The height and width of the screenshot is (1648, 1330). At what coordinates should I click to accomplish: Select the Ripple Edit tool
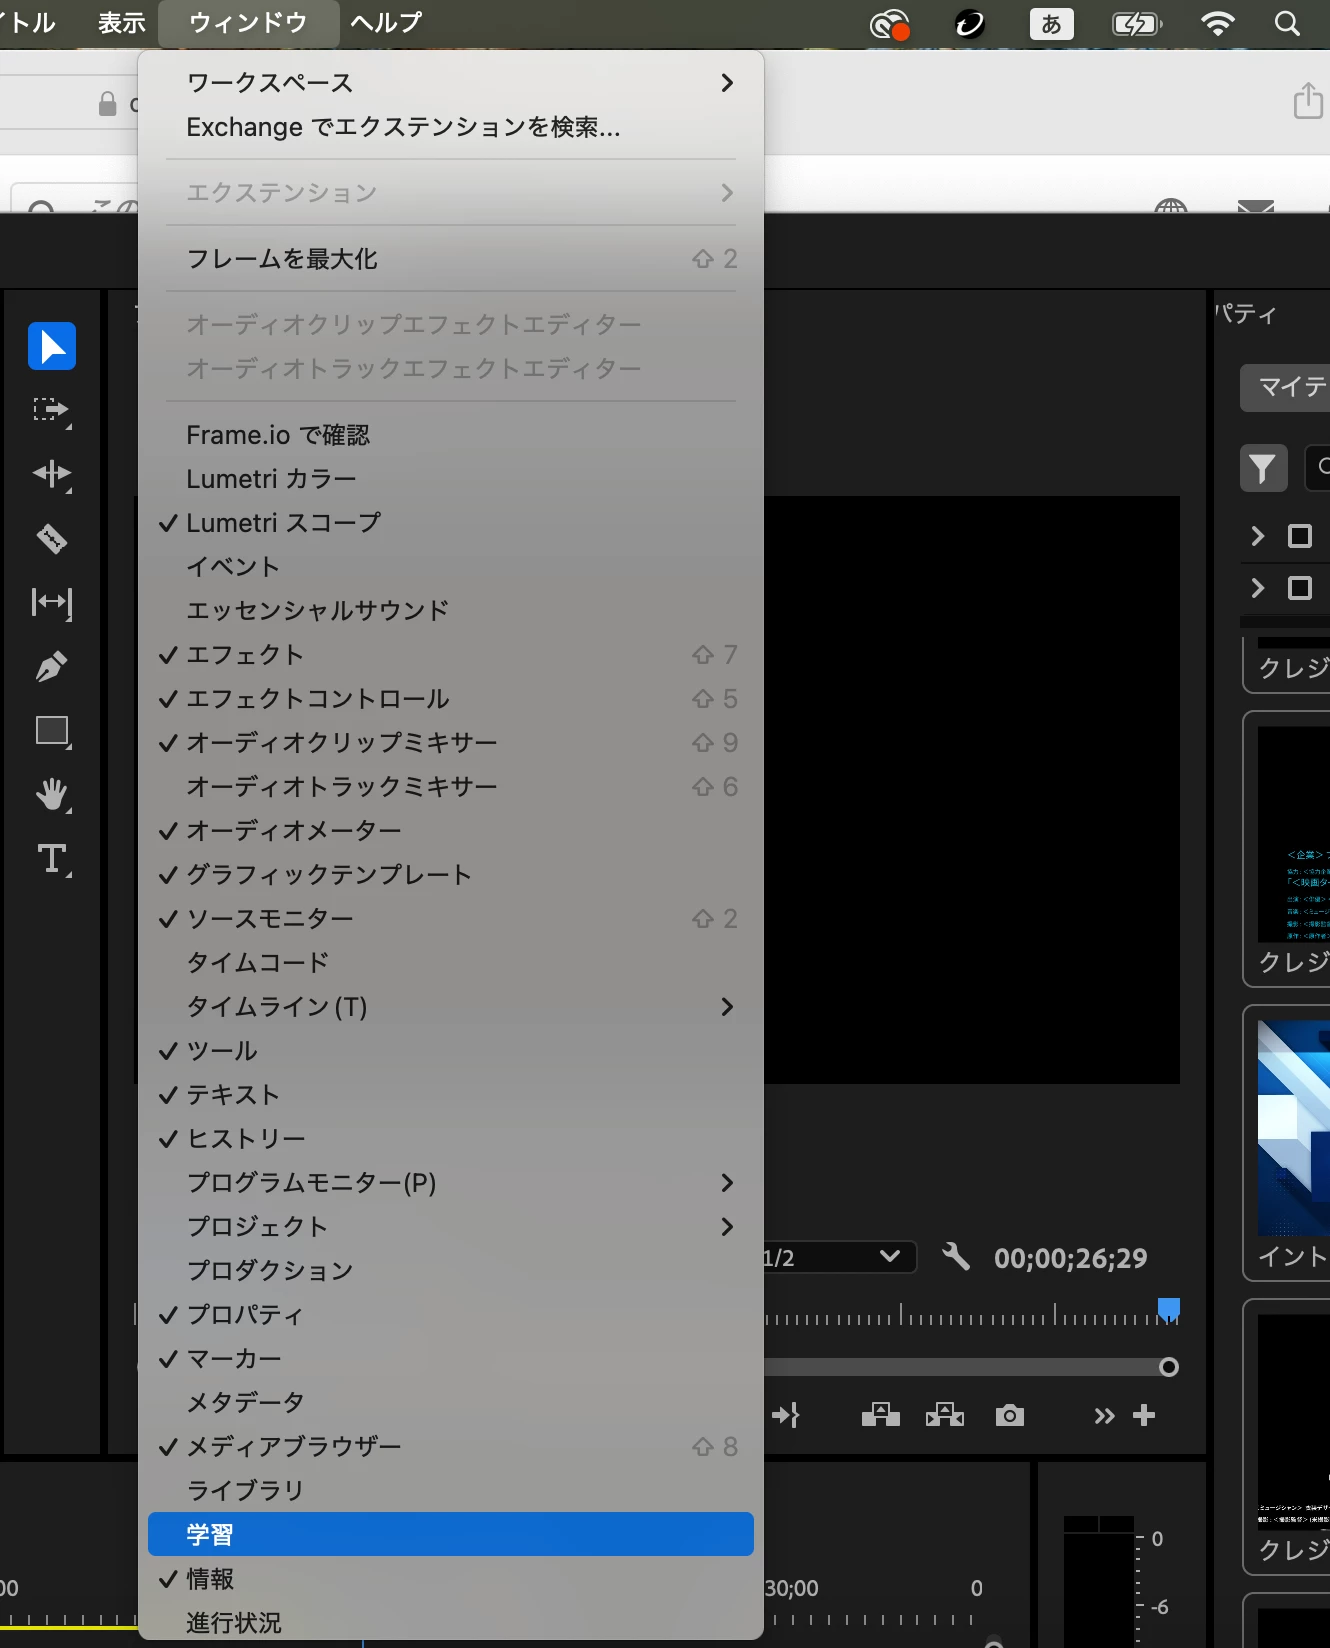52,475
